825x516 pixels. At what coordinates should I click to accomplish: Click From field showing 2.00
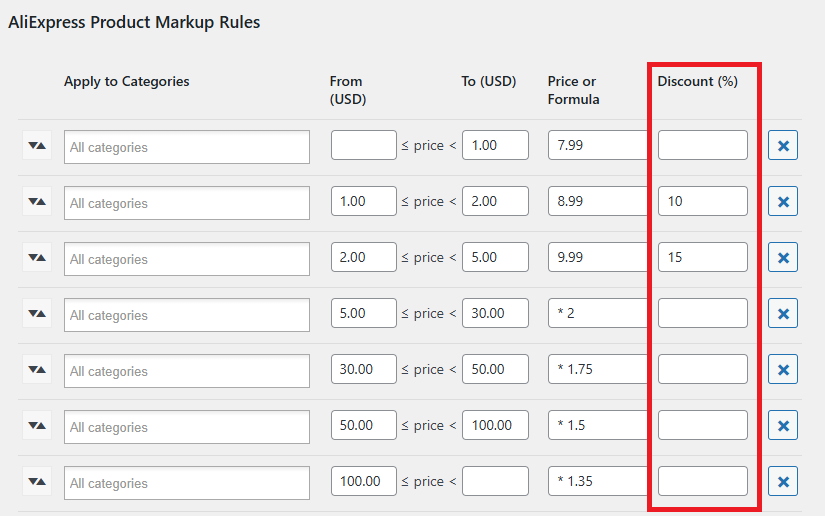pos(364,257)
